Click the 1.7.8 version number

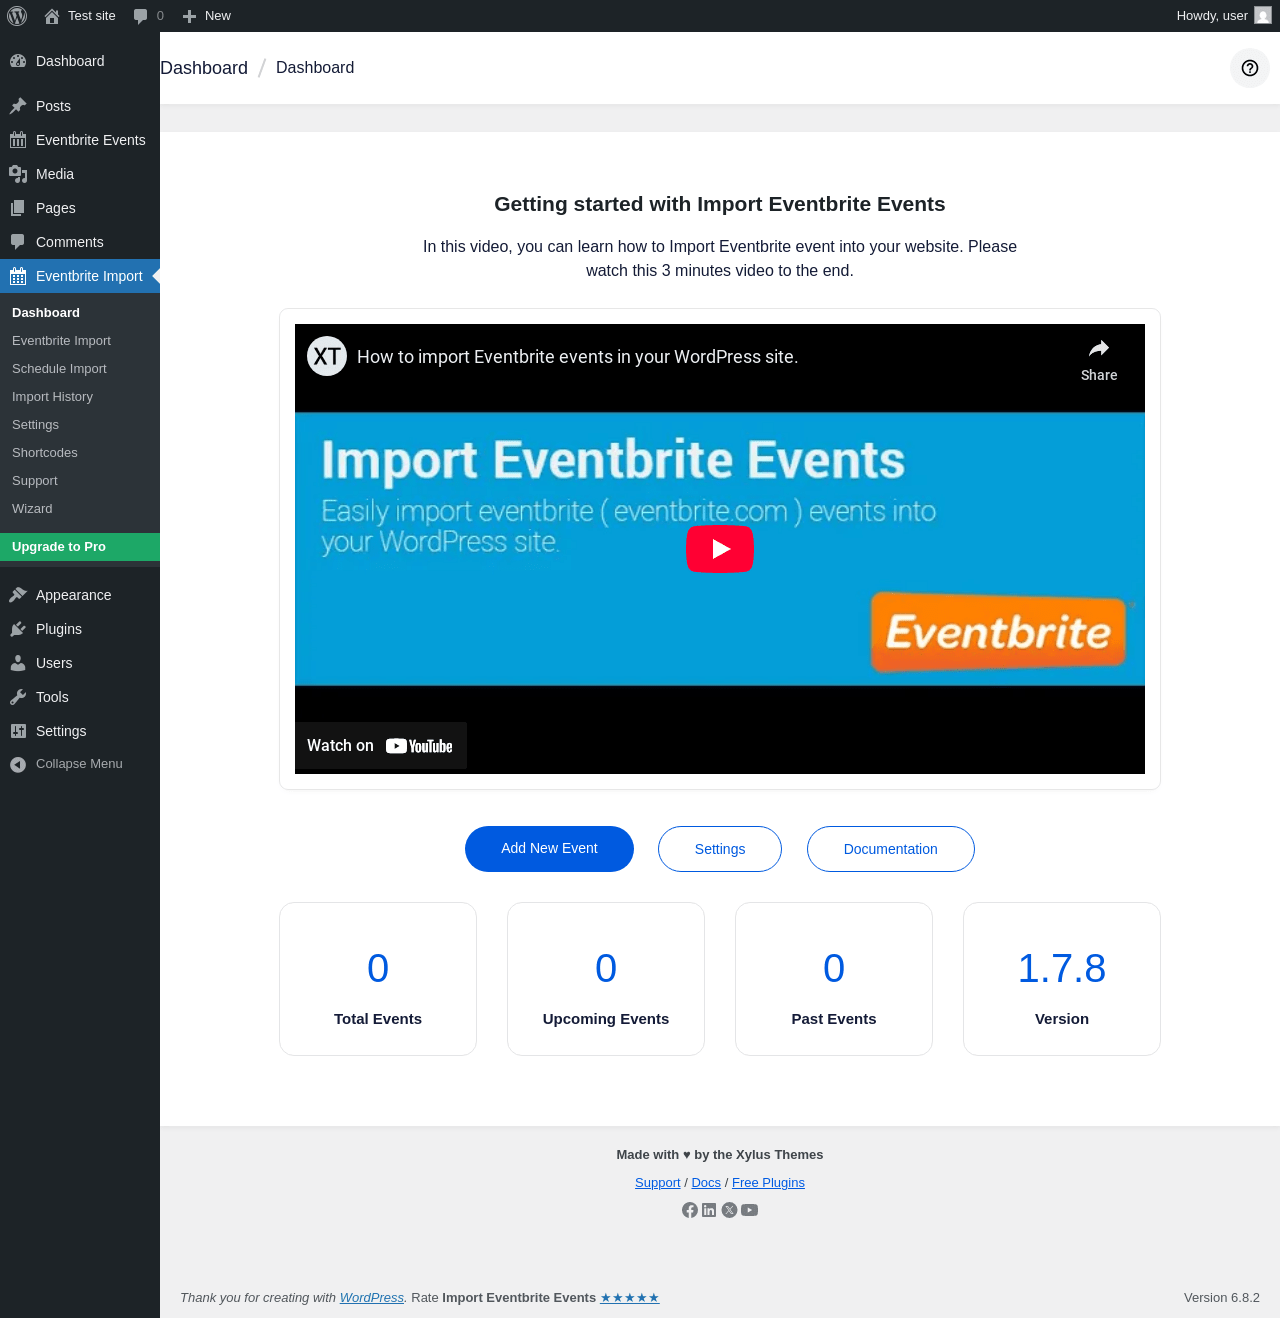point(1062,968)
